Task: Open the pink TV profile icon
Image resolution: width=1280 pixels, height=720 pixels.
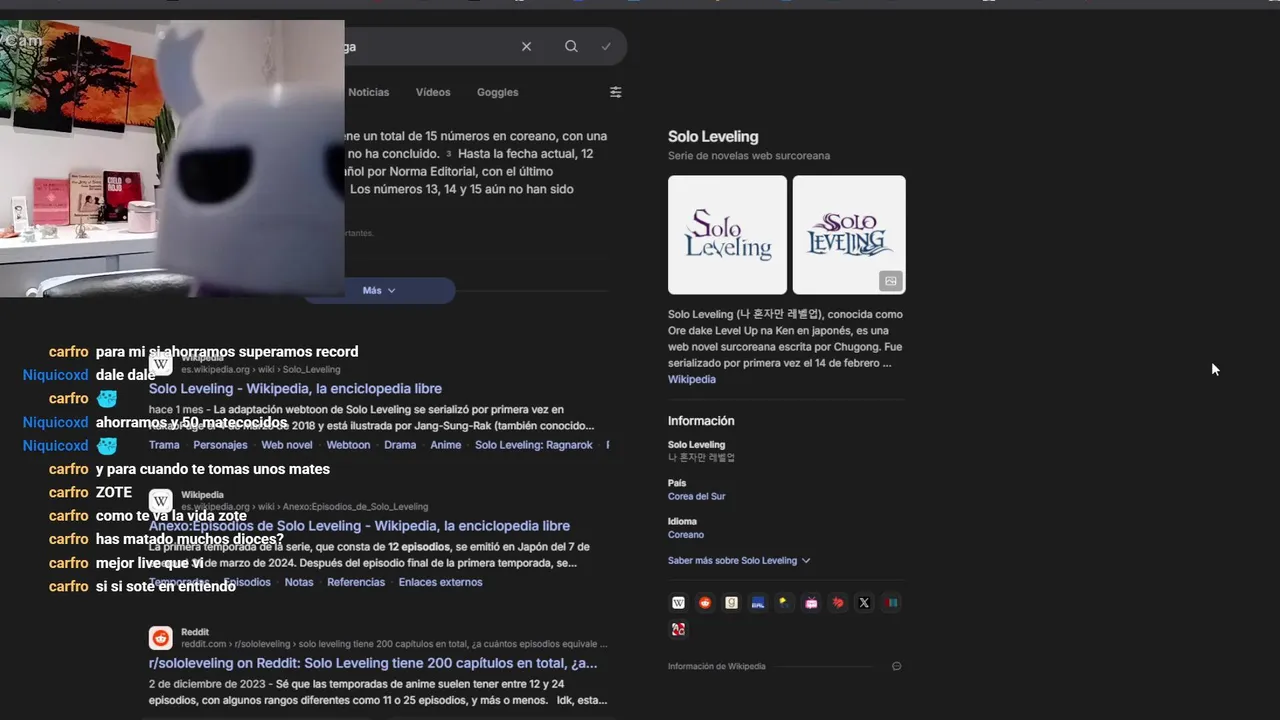Action: 811,603
